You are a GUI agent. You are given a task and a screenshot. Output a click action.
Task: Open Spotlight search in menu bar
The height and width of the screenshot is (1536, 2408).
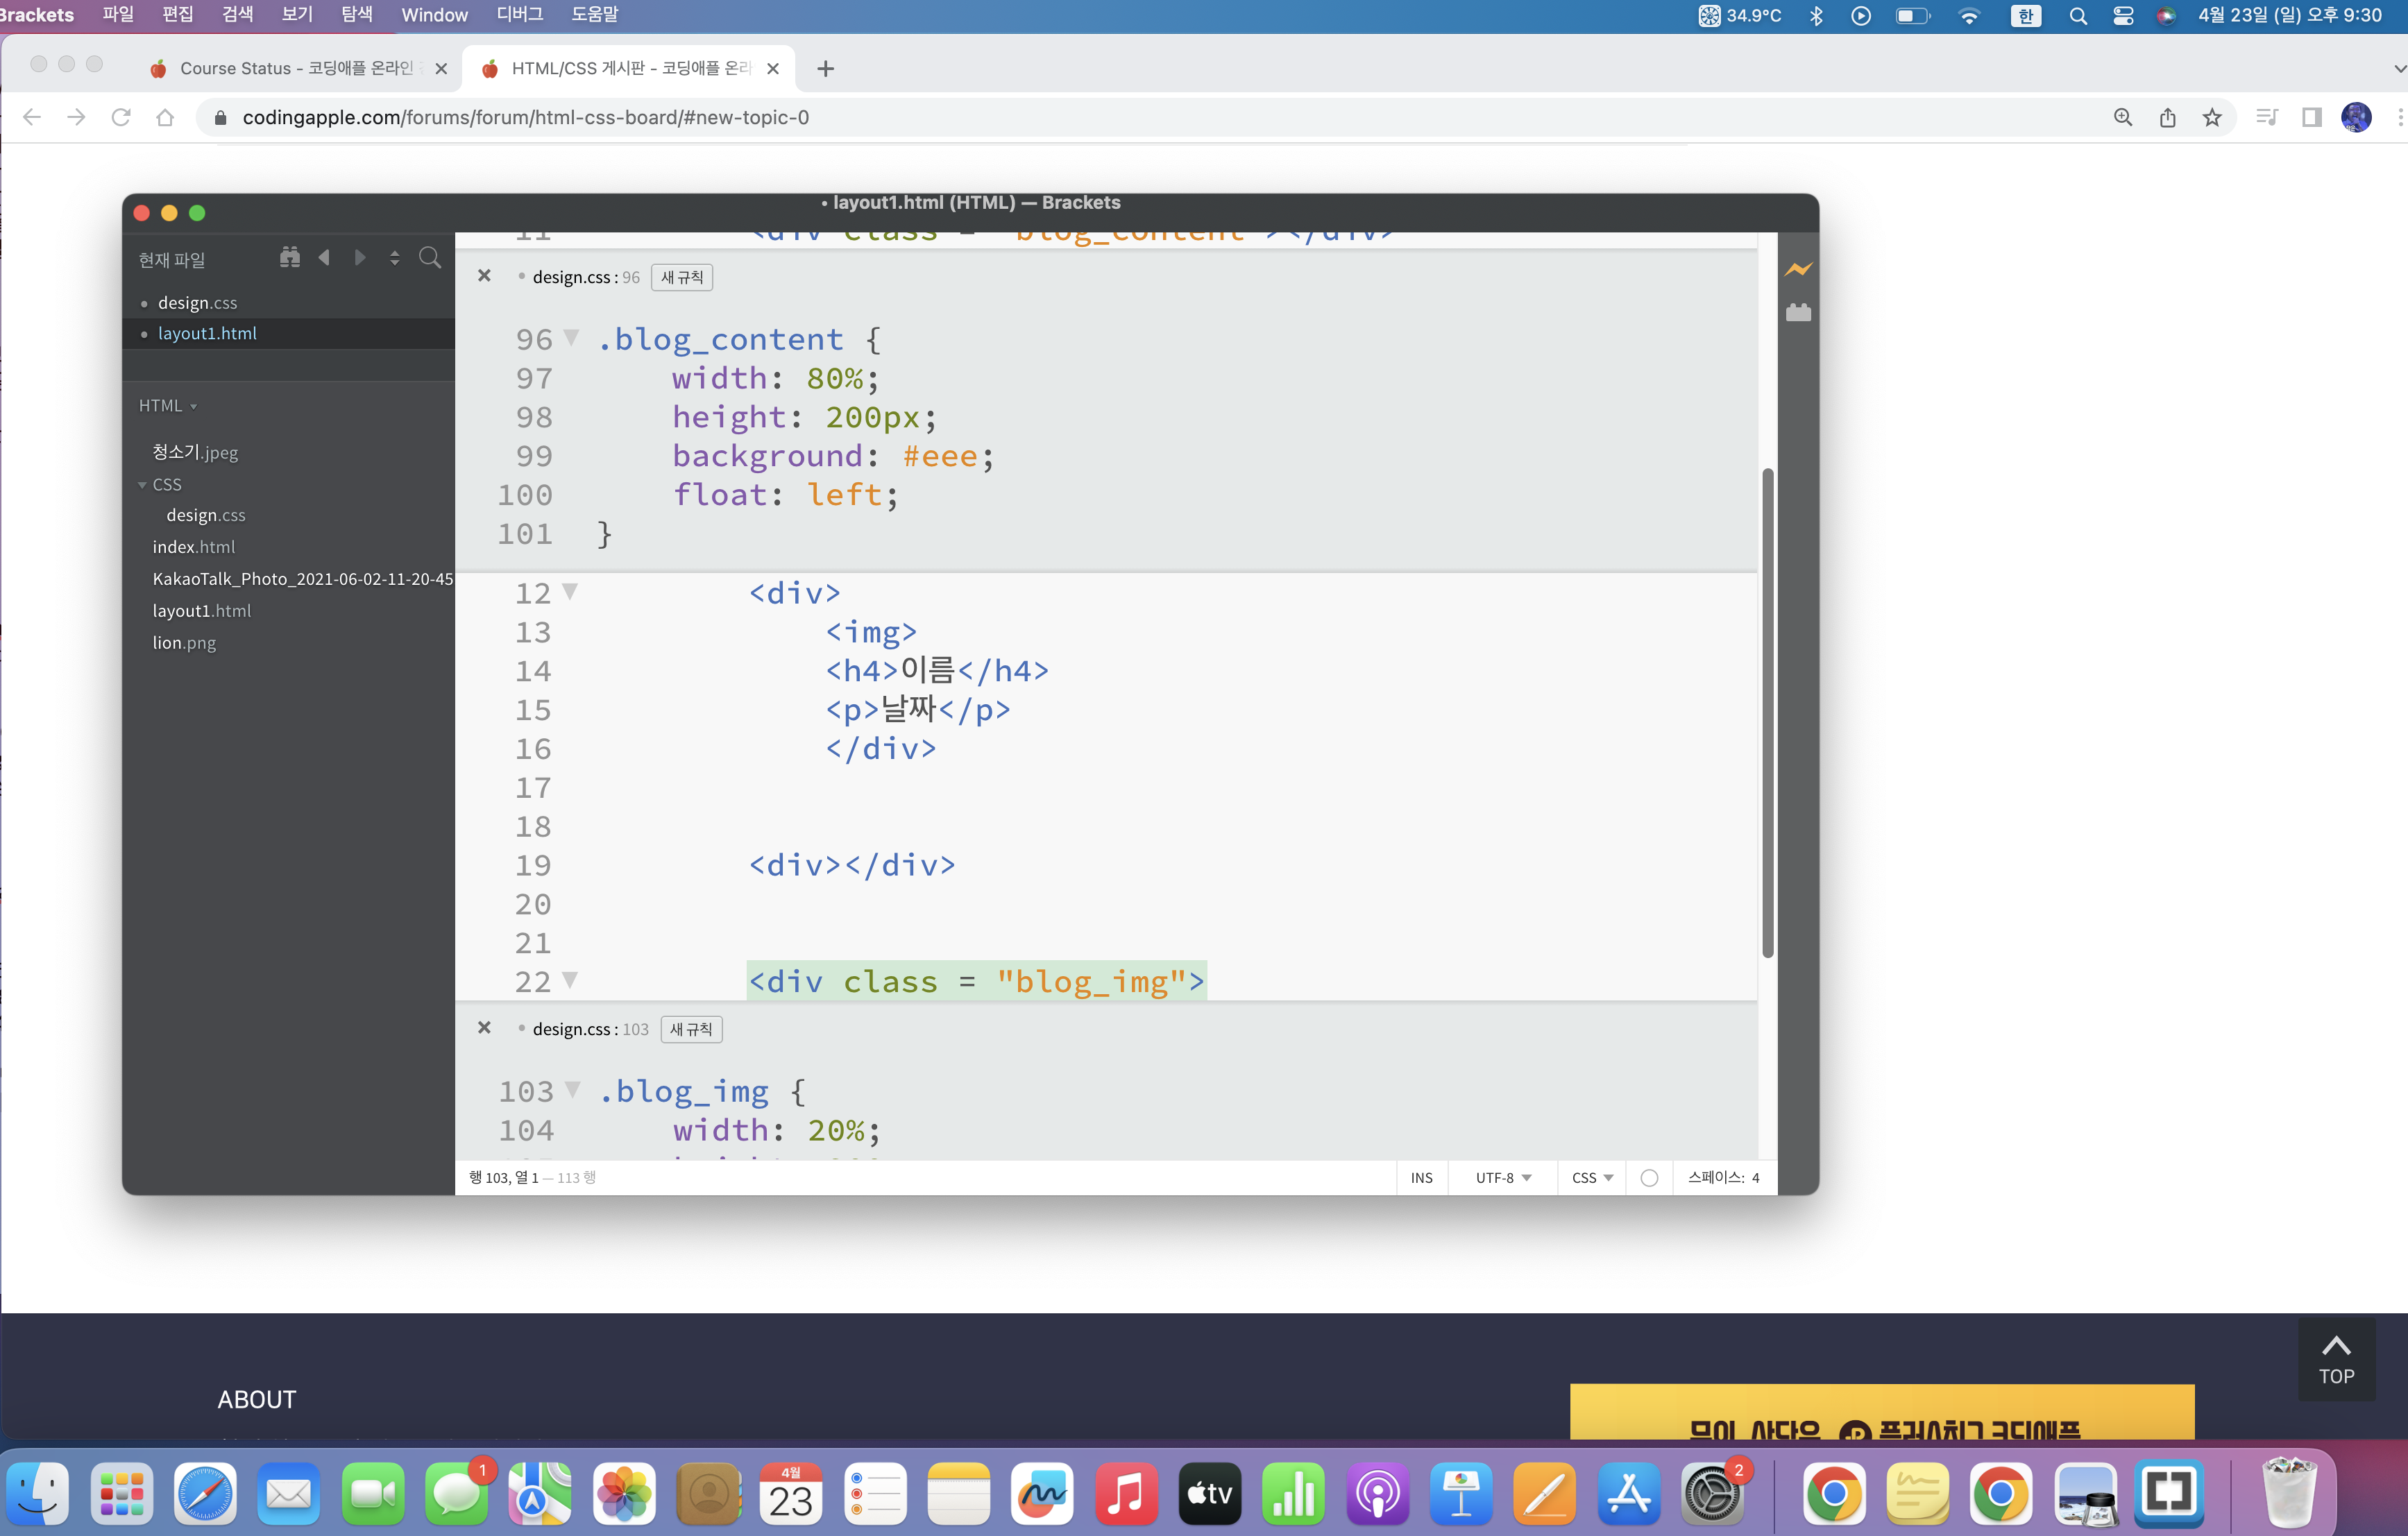(2078, 16)
